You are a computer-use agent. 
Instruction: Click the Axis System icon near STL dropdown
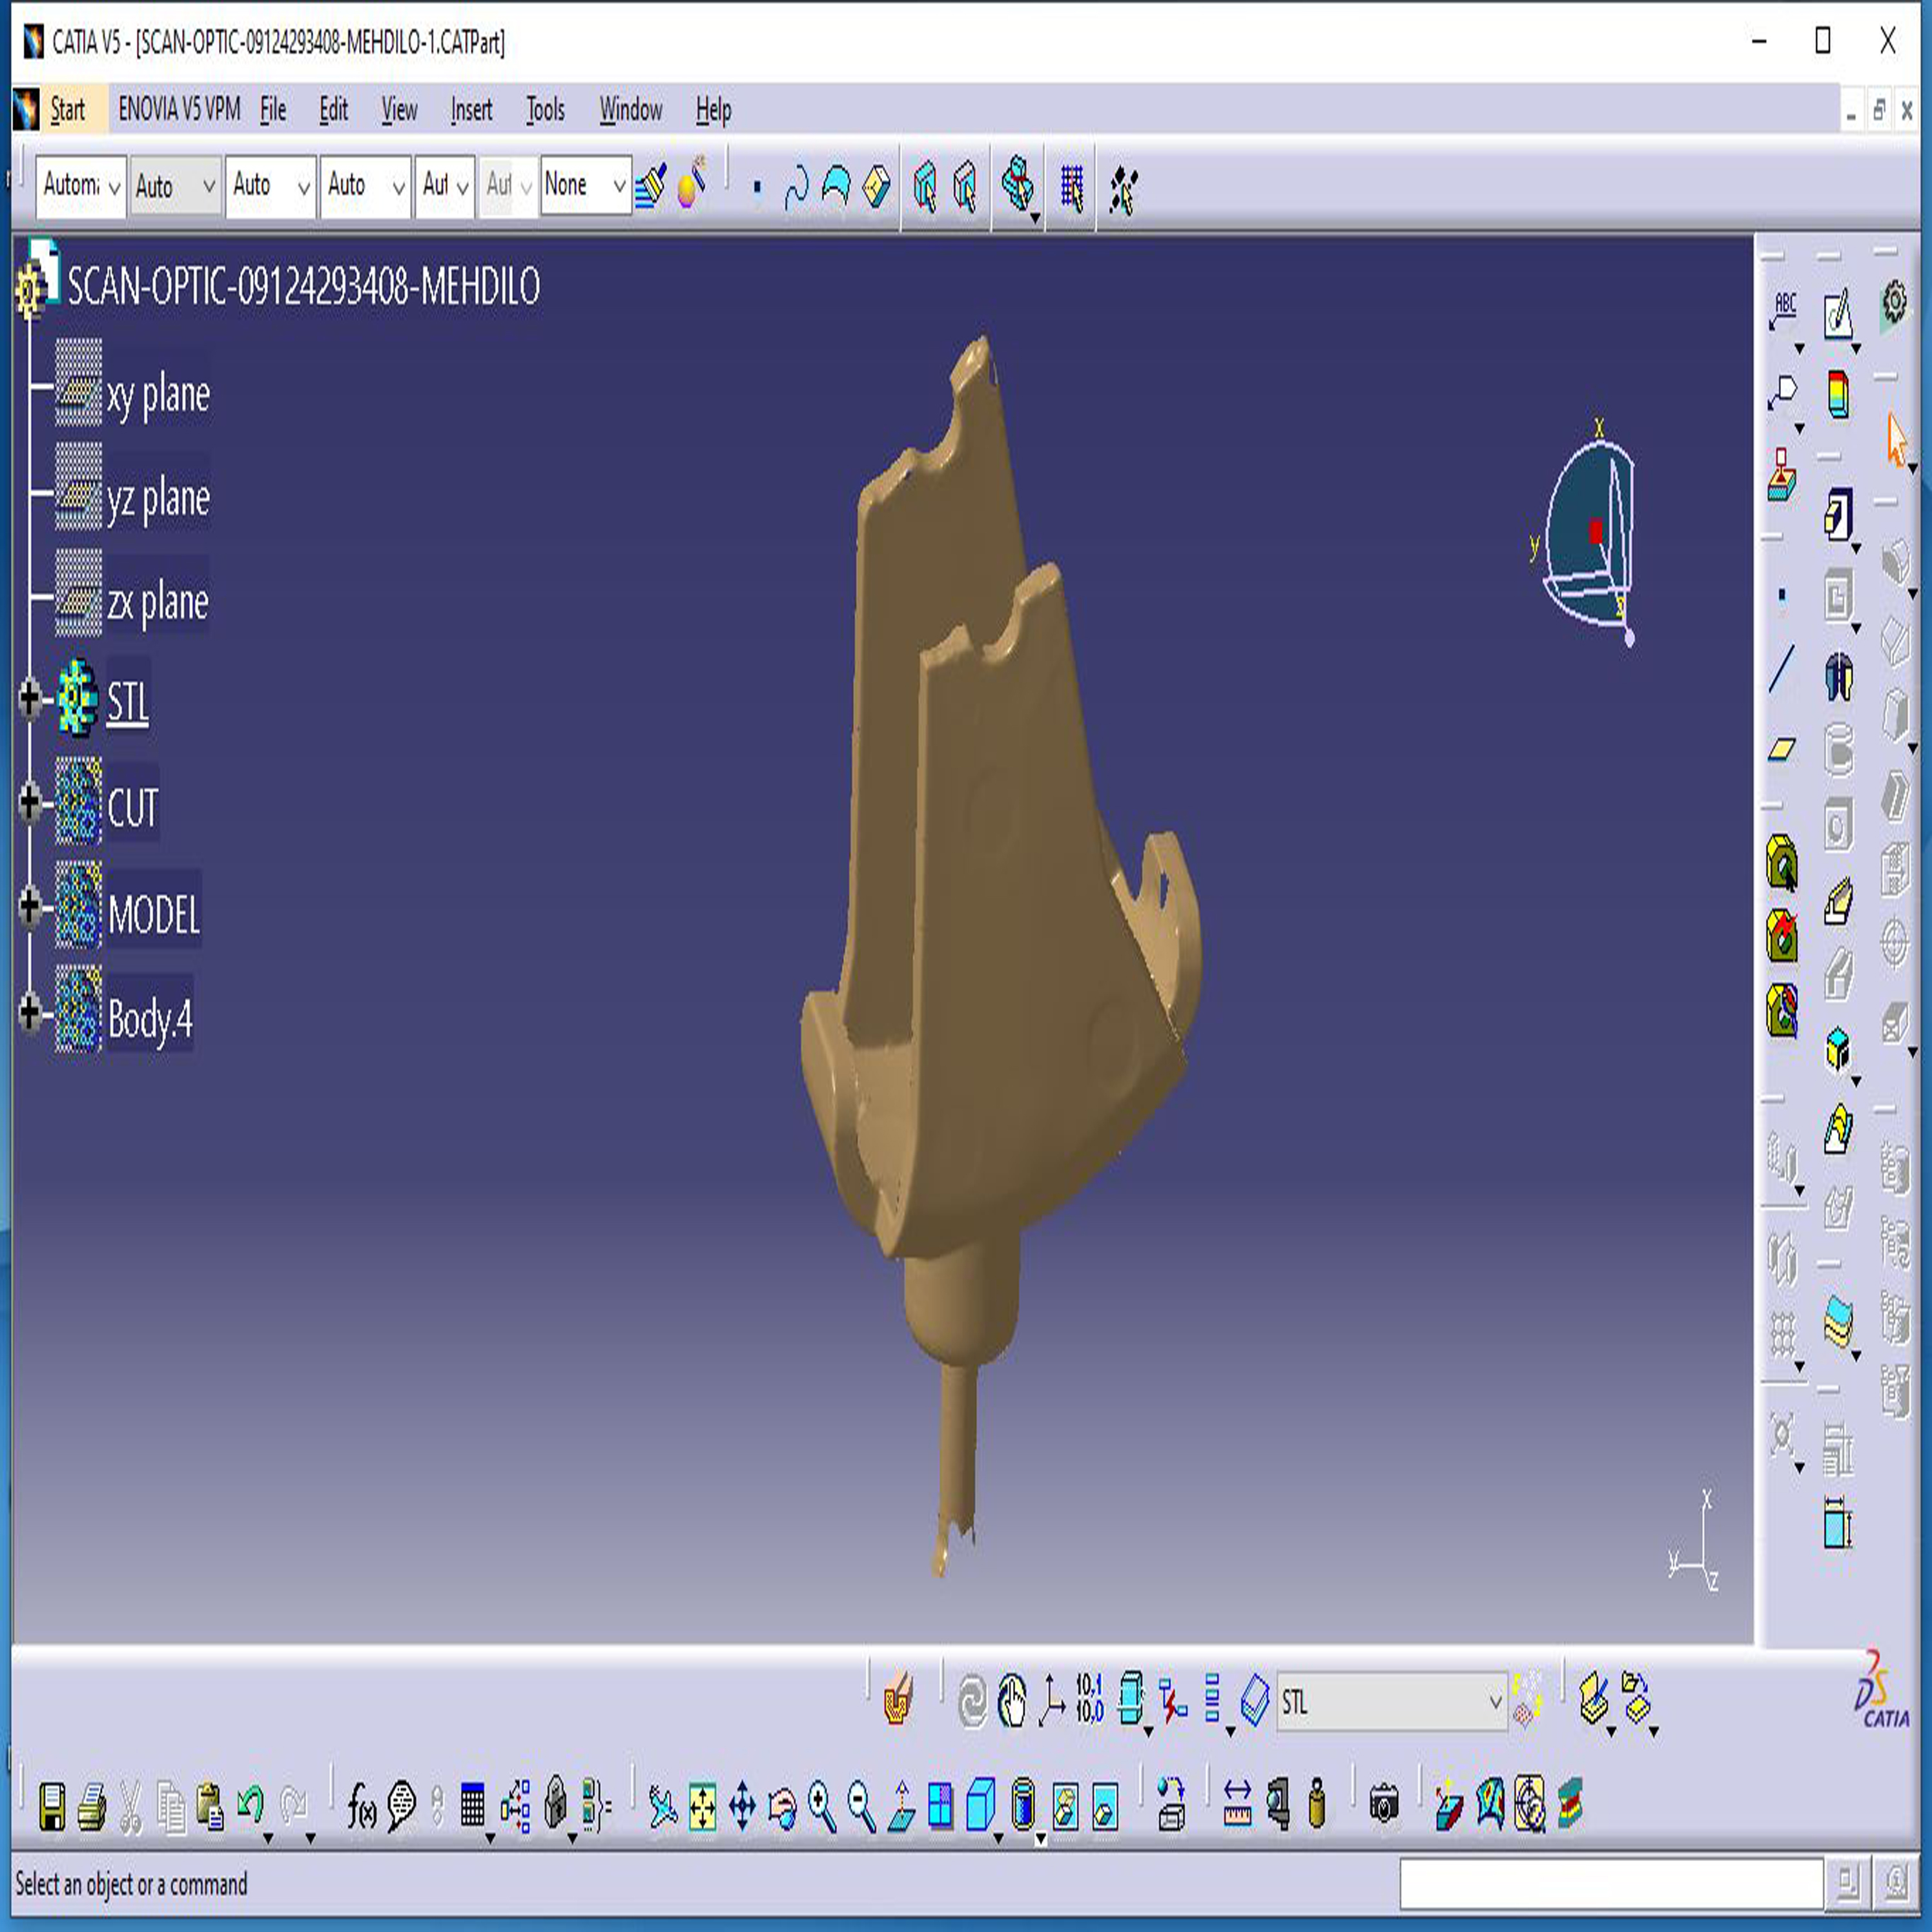pos(1051,1701)
